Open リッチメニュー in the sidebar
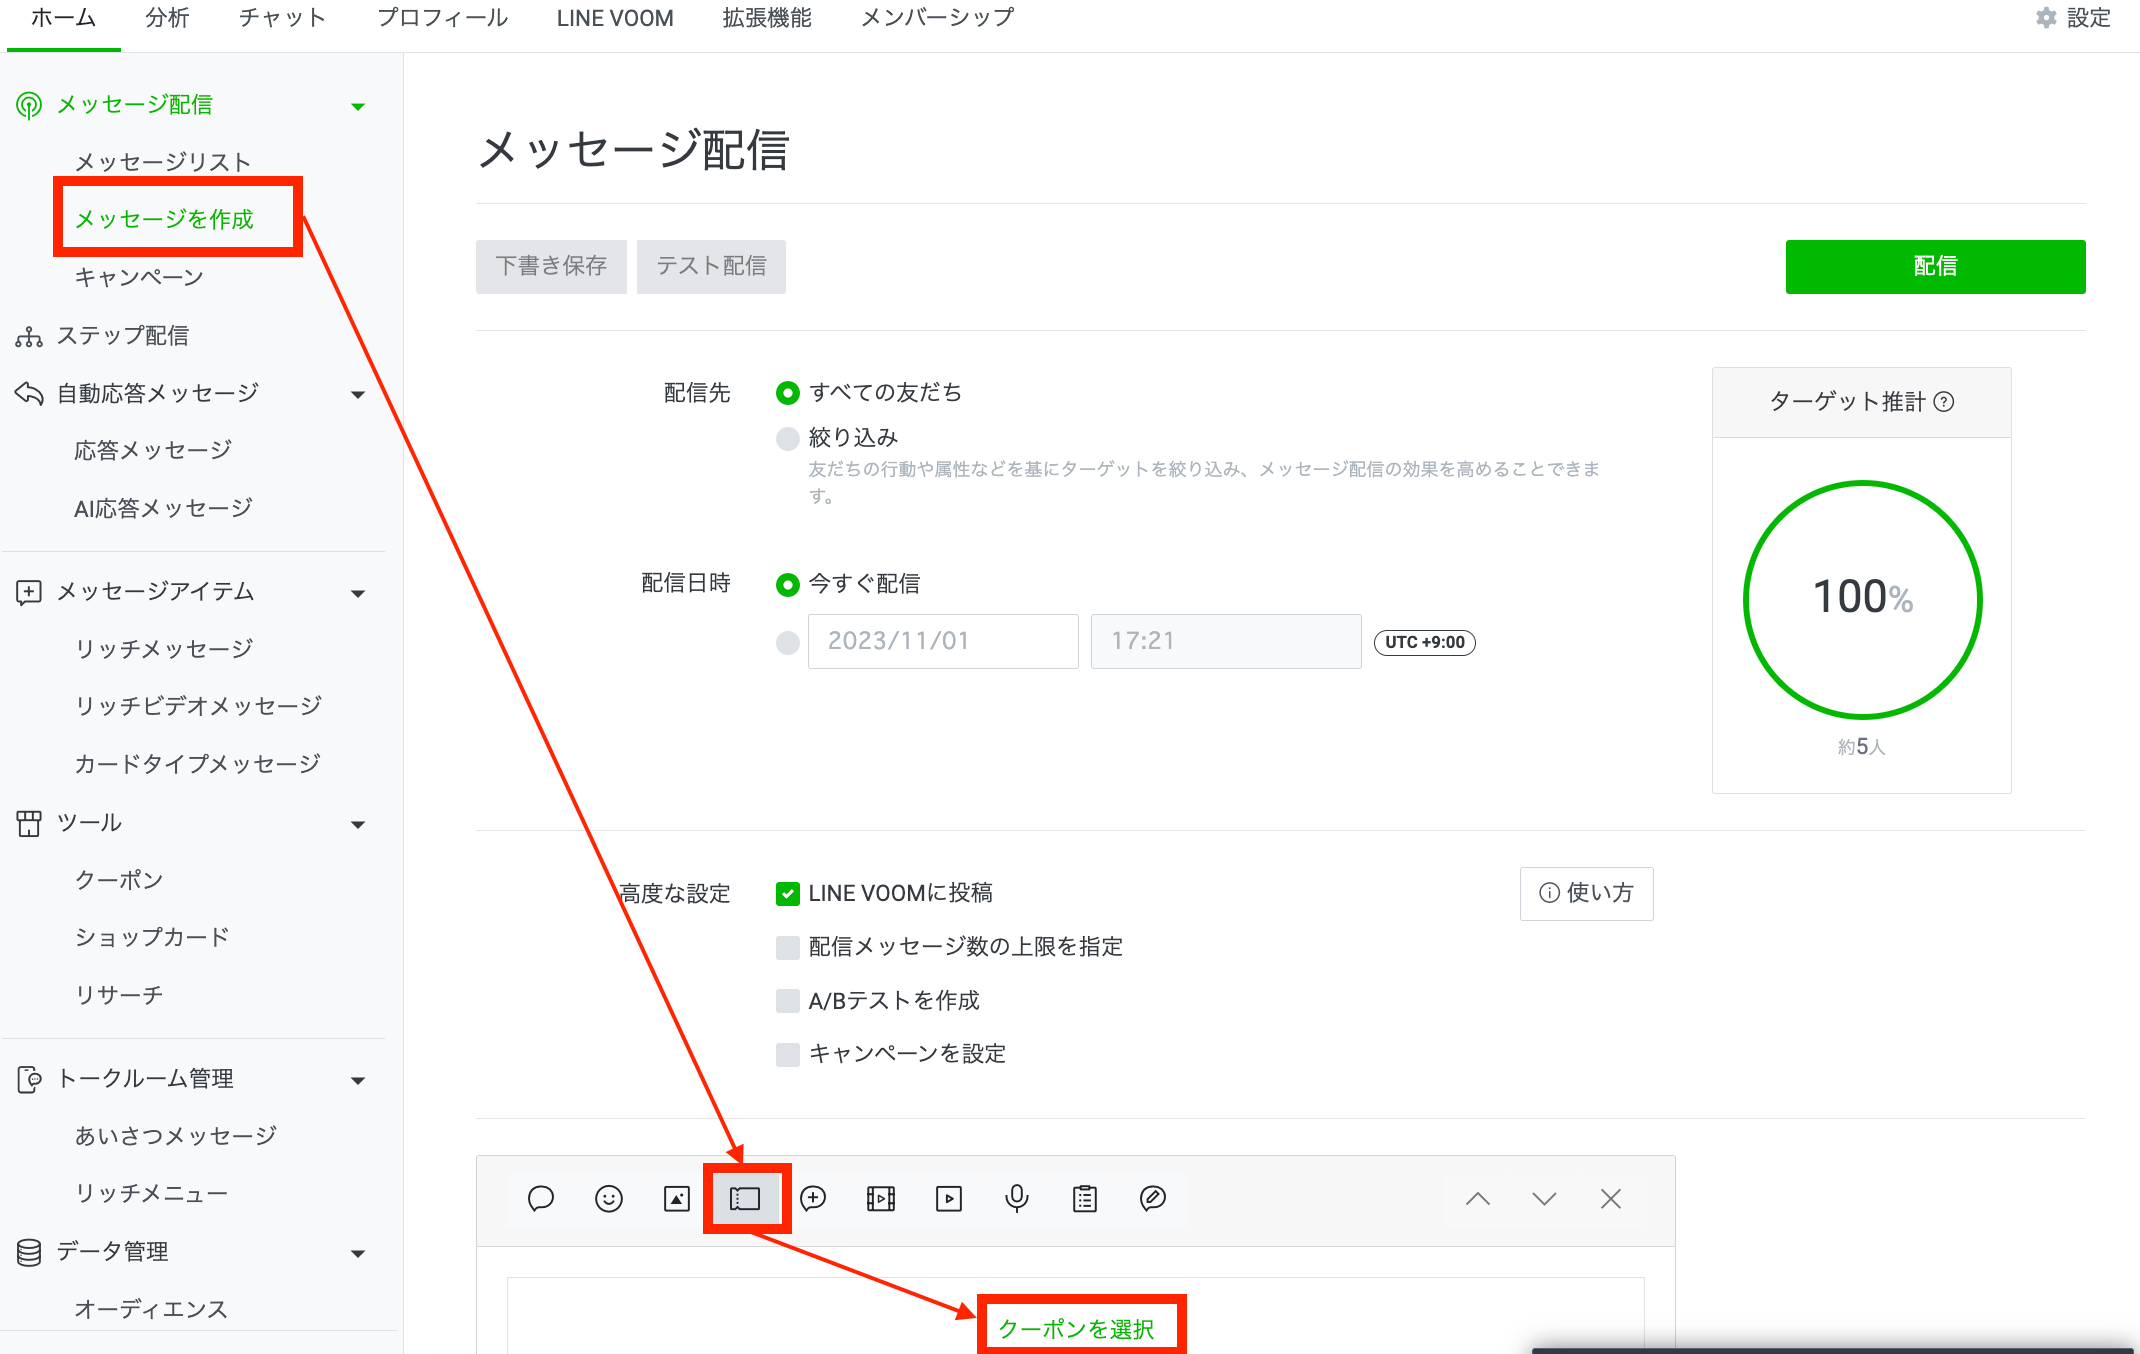2140x1354 pixels. 151,1193
